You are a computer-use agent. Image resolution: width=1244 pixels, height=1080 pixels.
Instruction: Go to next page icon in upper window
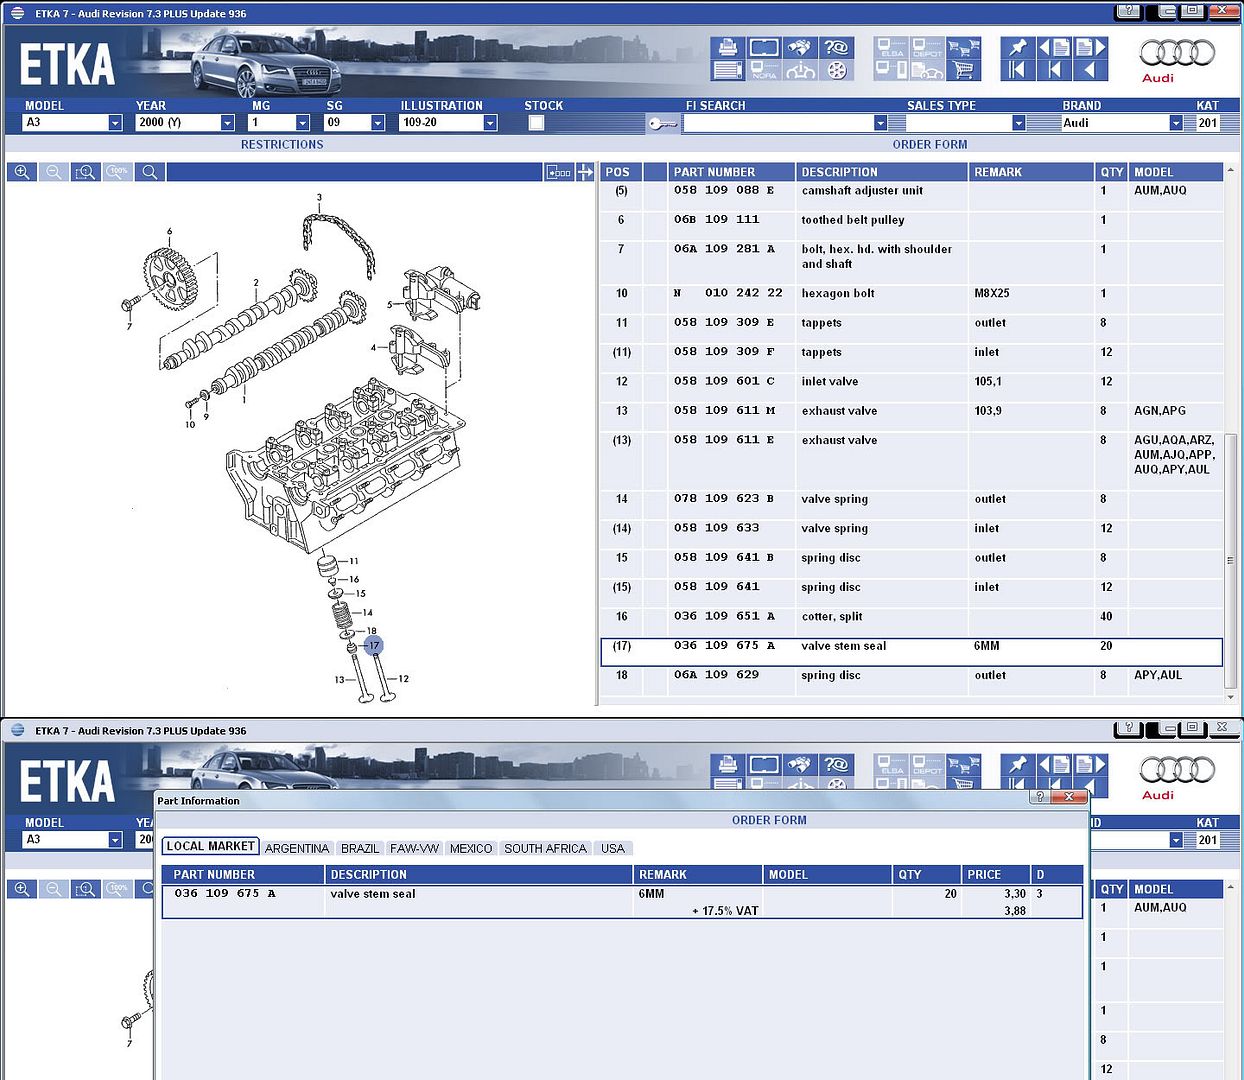coord(1091,48)
